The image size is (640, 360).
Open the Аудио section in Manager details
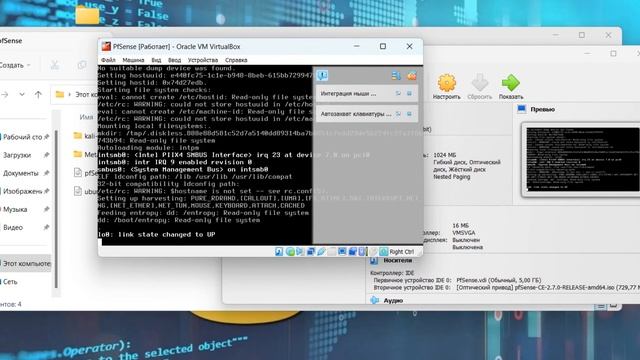pos(393,300)
